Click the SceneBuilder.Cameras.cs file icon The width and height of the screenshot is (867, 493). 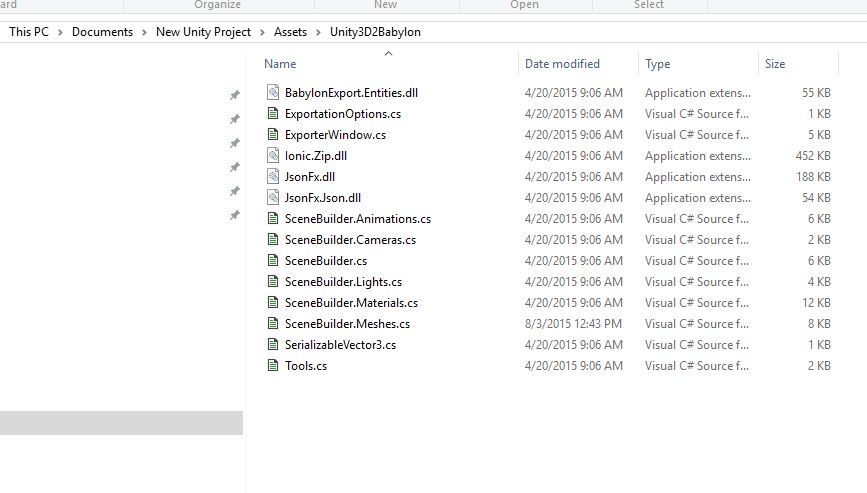pos(273,239)
